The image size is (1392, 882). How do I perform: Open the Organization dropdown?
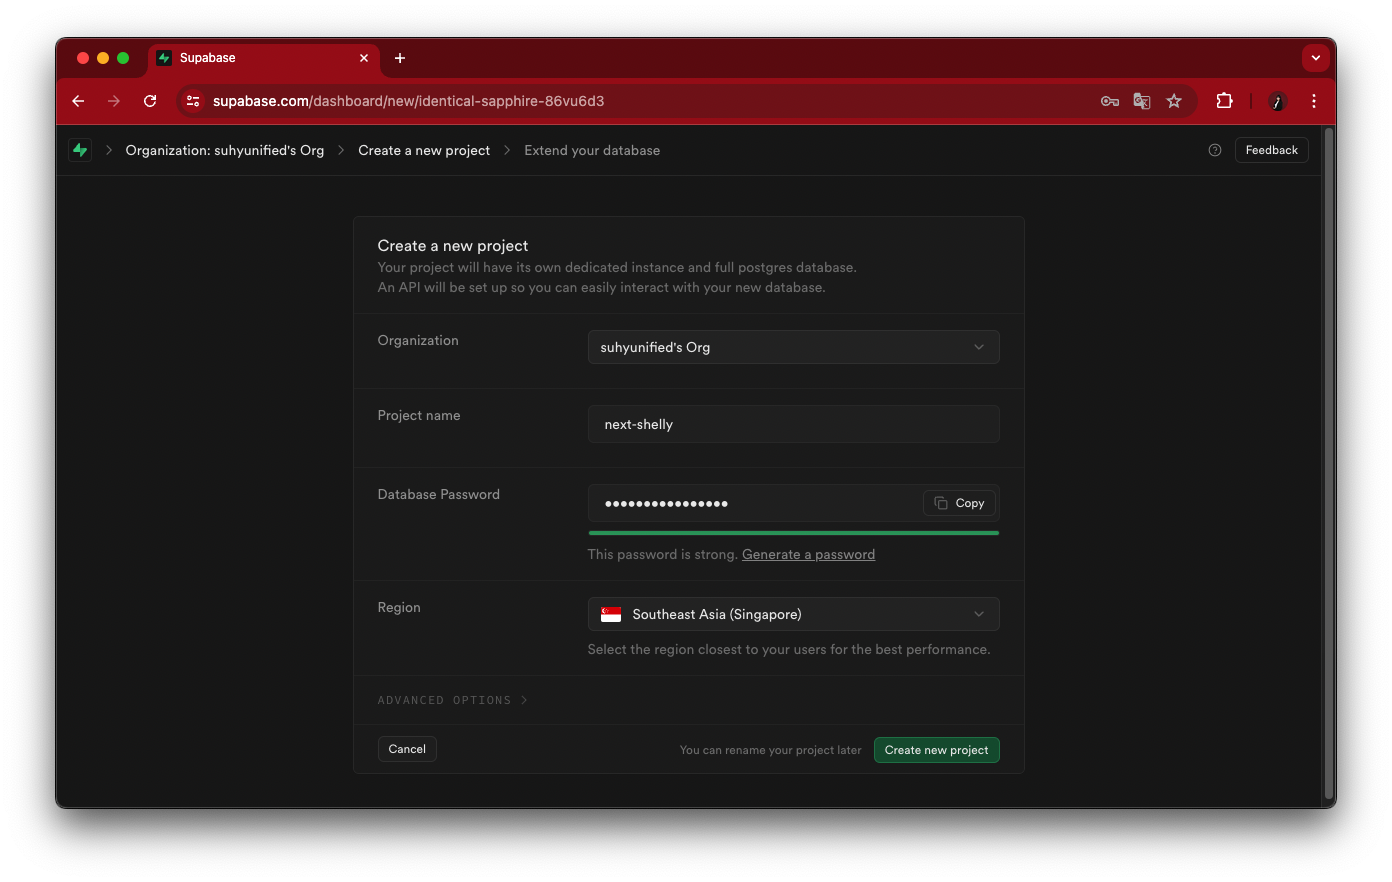click(794, 347)
